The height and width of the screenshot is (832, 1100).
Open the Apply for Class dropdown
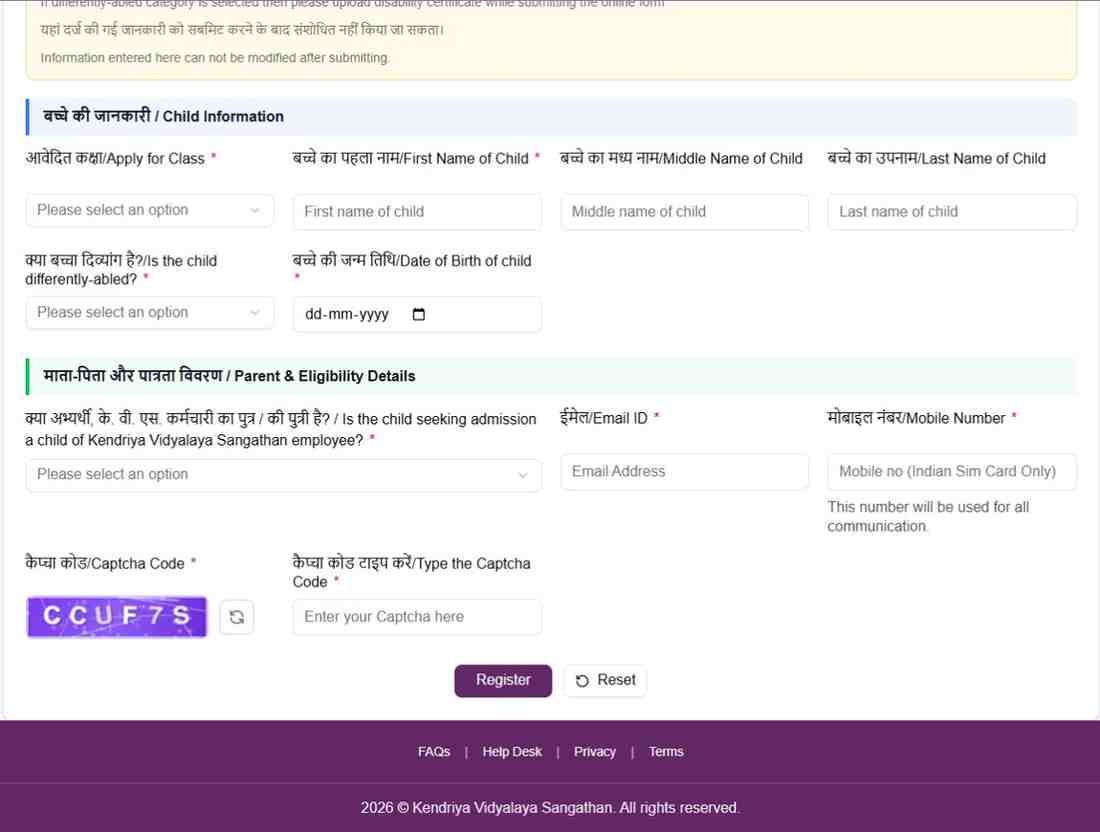click(149, 210)
